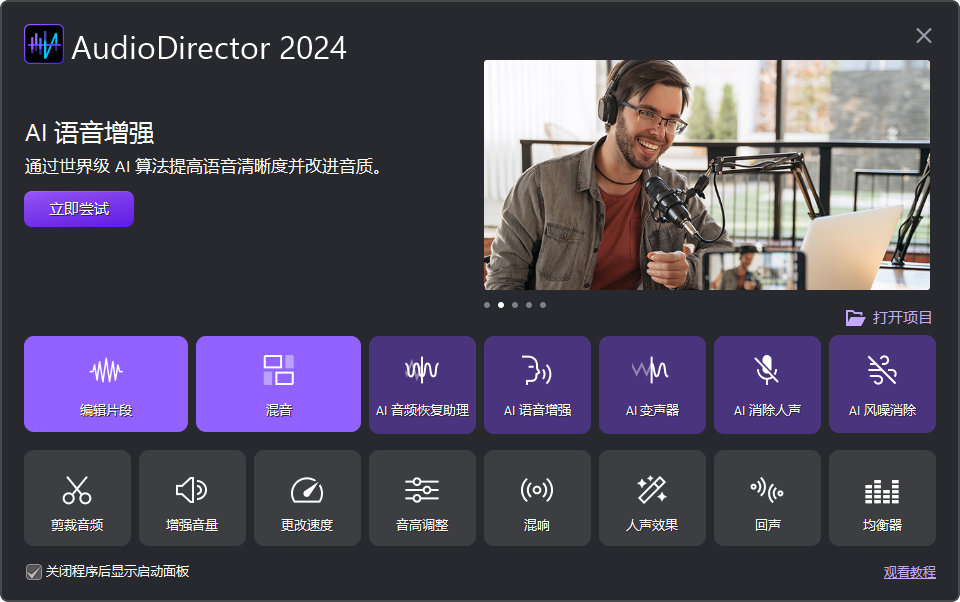选择 AI 变声器 功能

(652, 384)
